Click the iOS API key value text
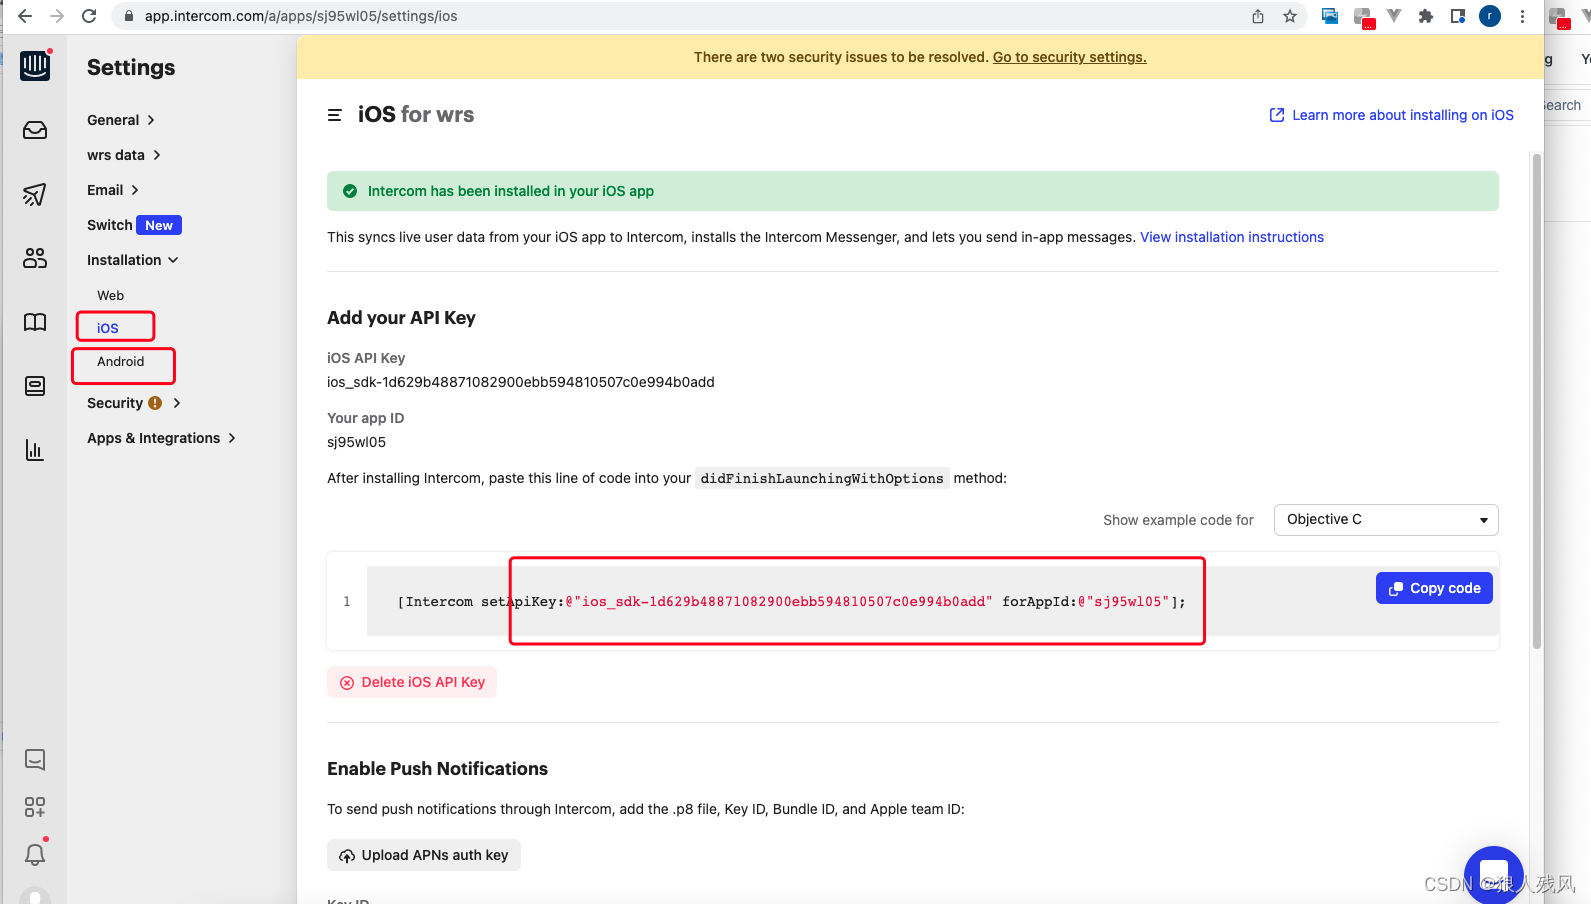The width and height of the screenshot is (1591, 904). [521, 382]
